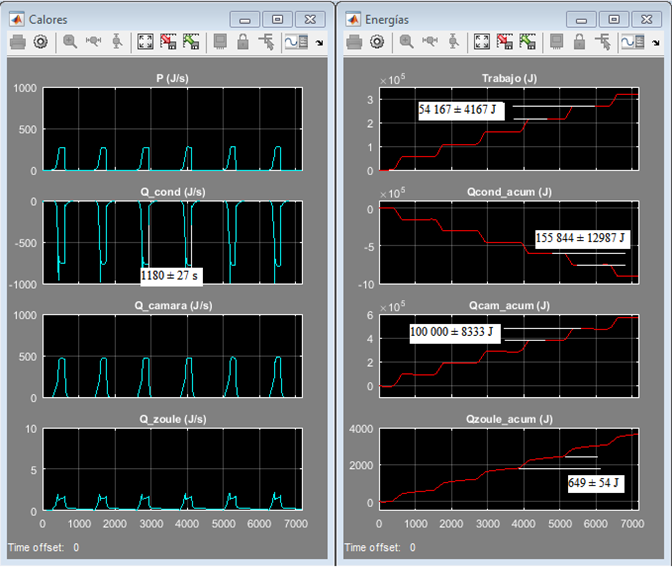Save current axes settings in Energías

point(505,42)
